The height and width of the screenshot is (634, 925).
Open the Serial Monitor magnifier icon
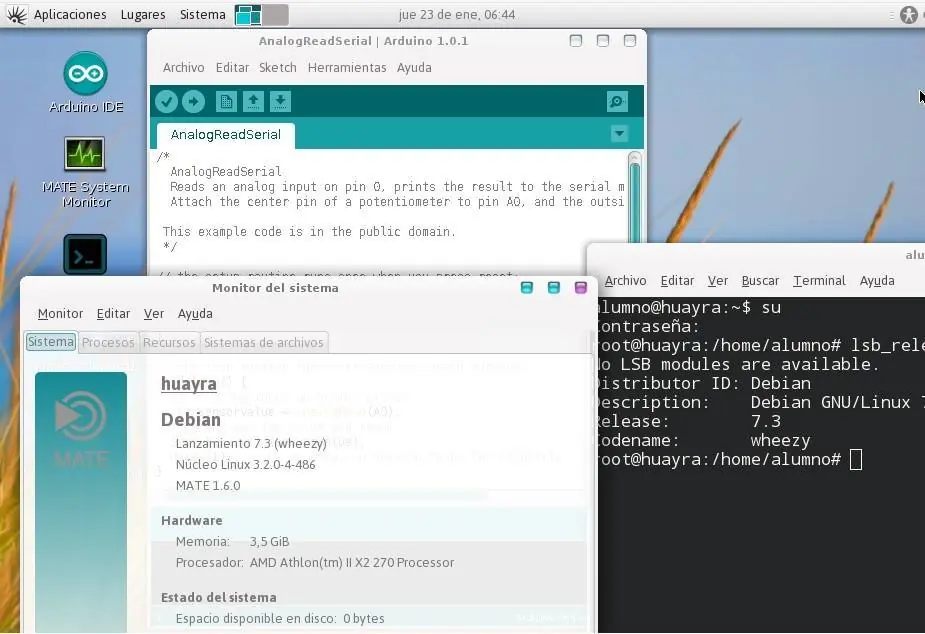tap(617, 101)
